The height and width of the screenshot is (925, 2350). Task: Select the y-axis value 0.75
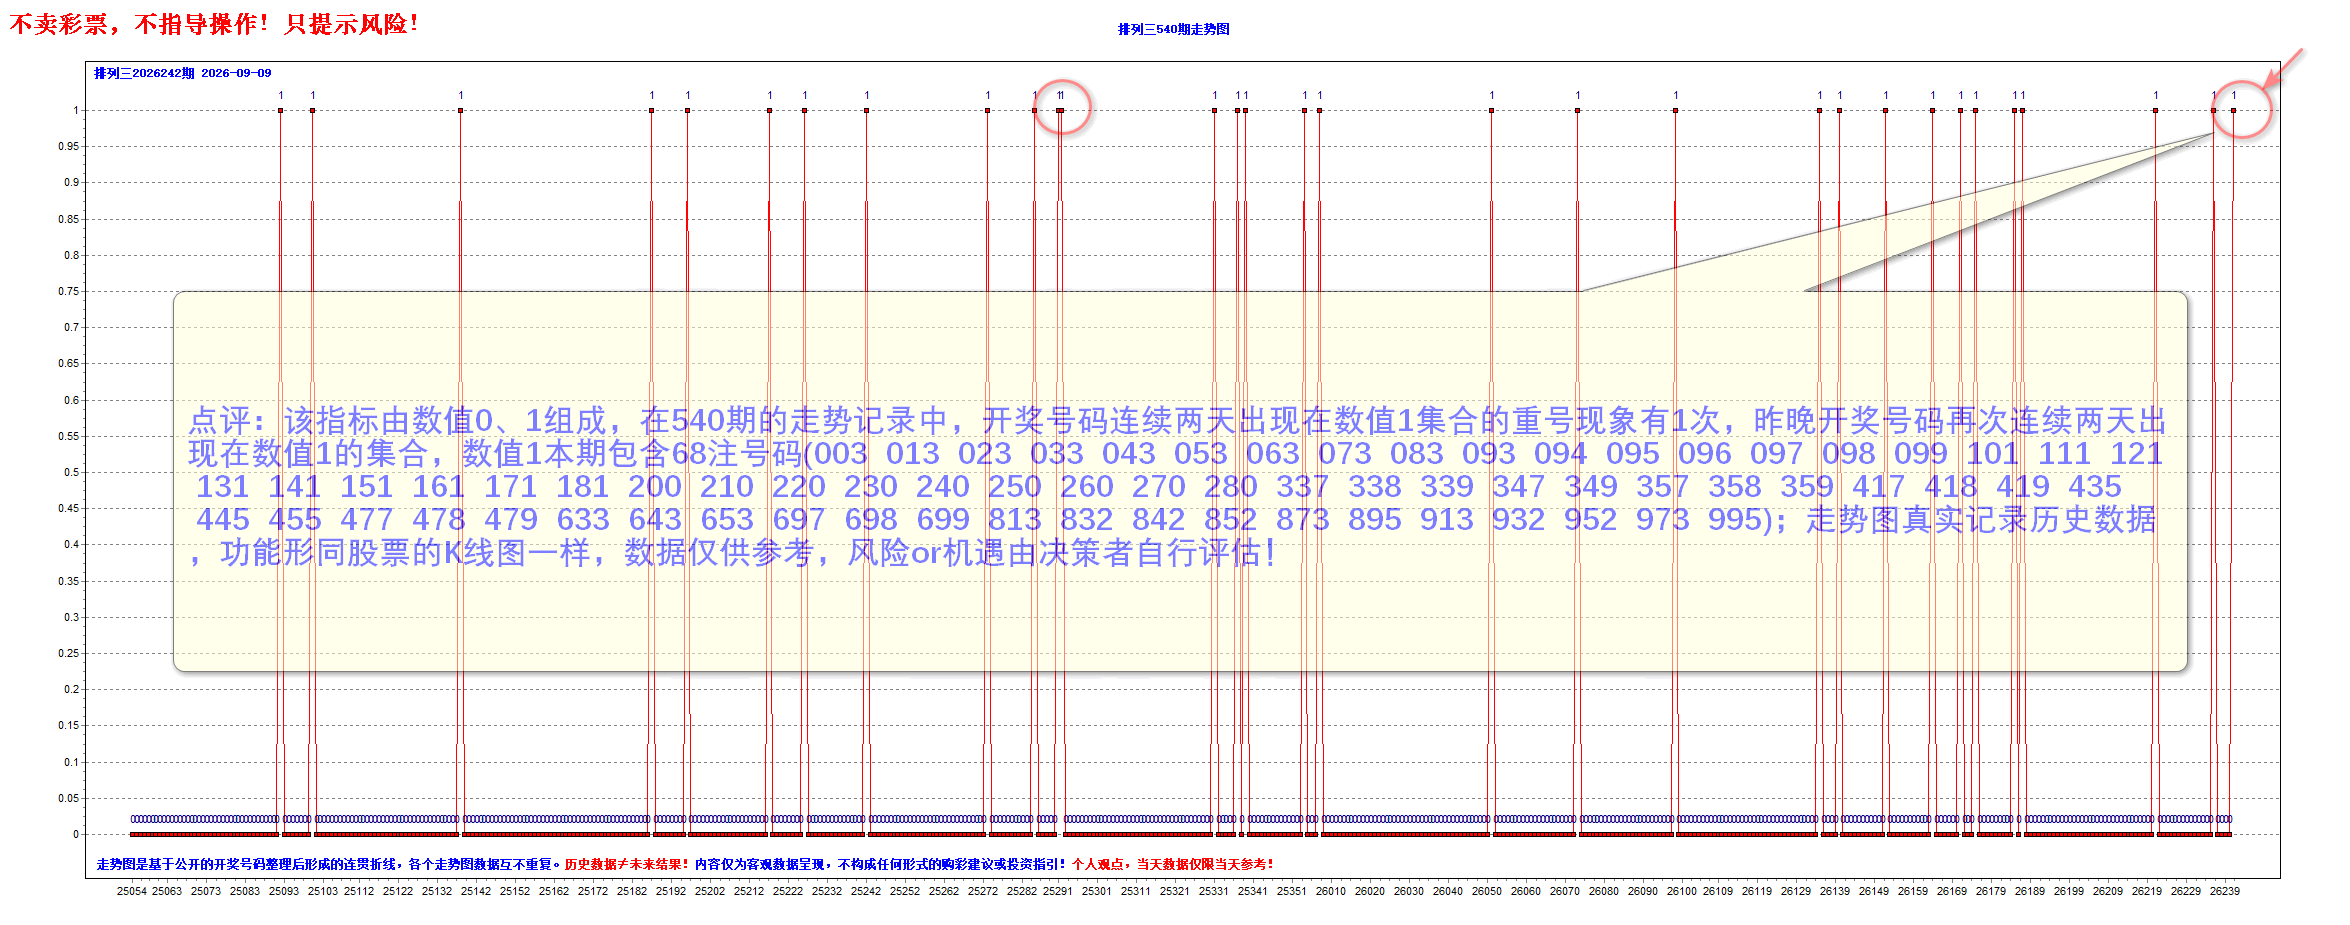point(68,291)
